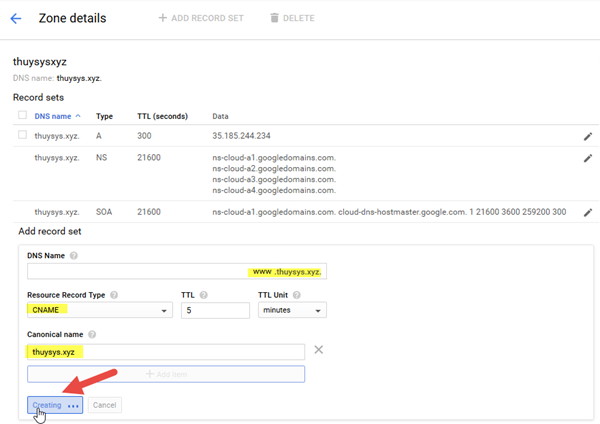The width and height of the screenshot is (600, 424).
Task: Click the Add item button
Action: (x=166, y=374)
